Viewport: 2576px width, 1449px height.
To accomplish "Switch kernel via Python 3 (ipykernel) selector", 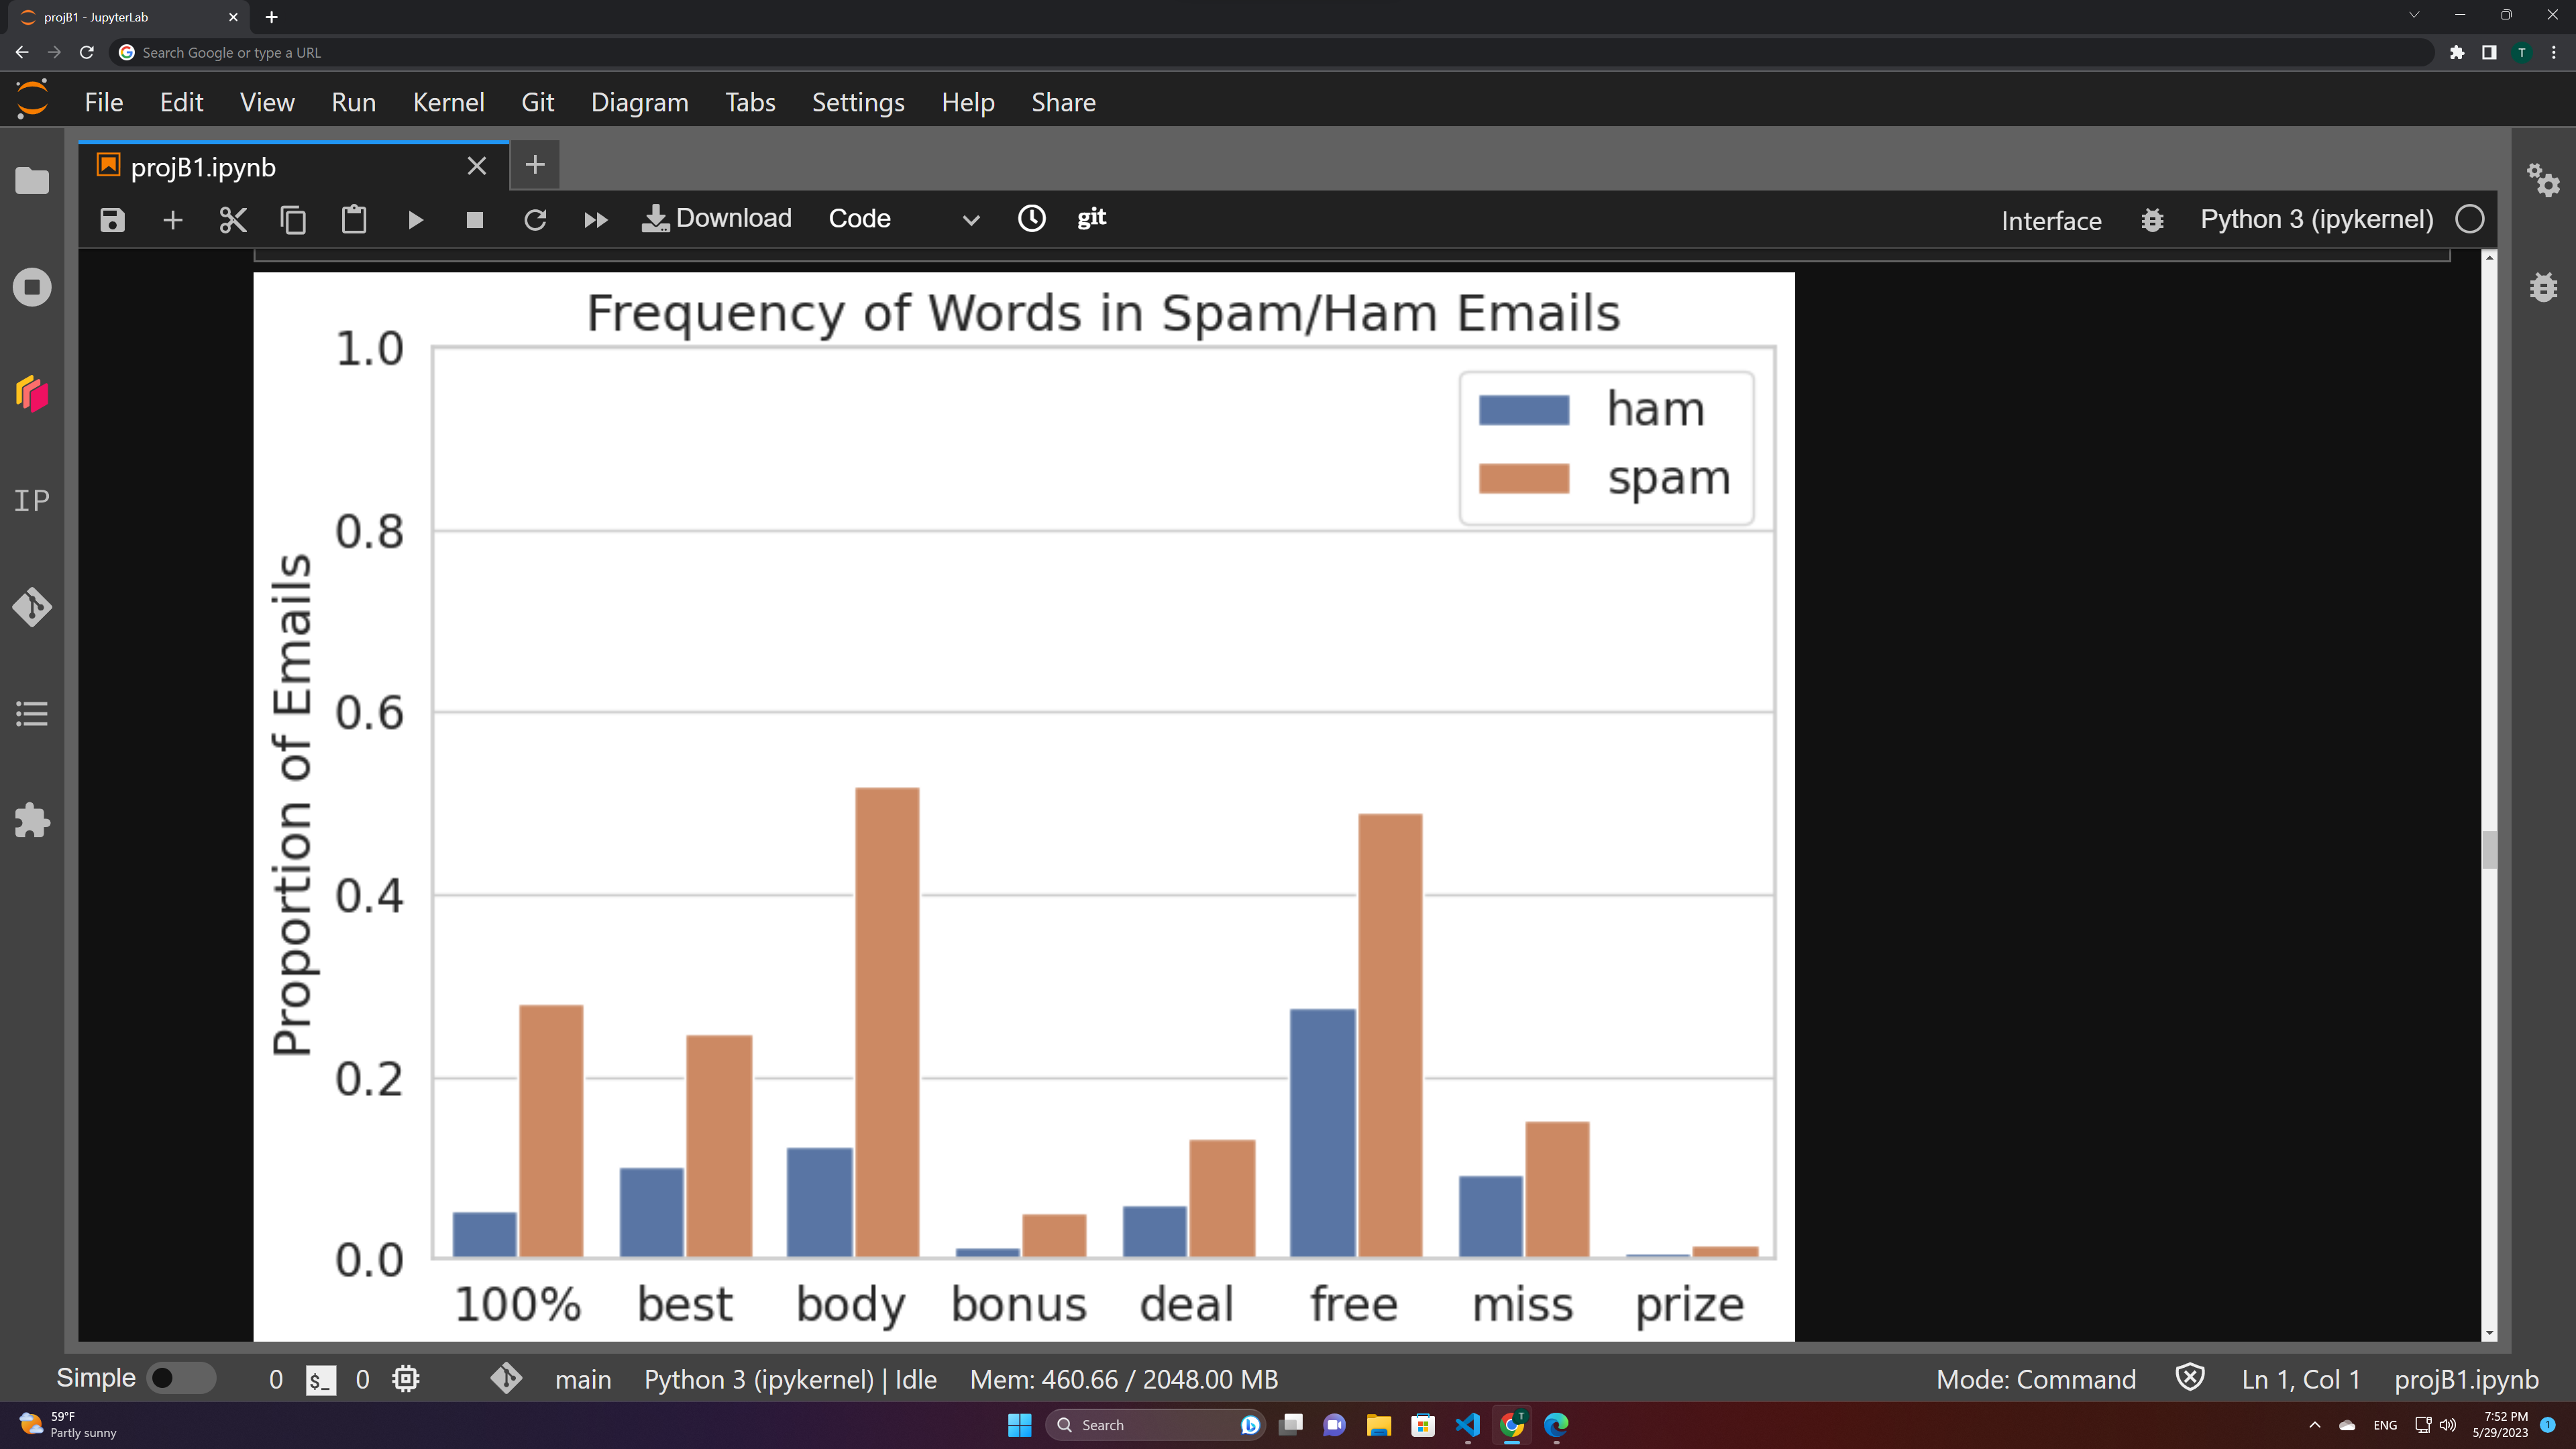I will pyautogui.click(x=2316, y=219).
